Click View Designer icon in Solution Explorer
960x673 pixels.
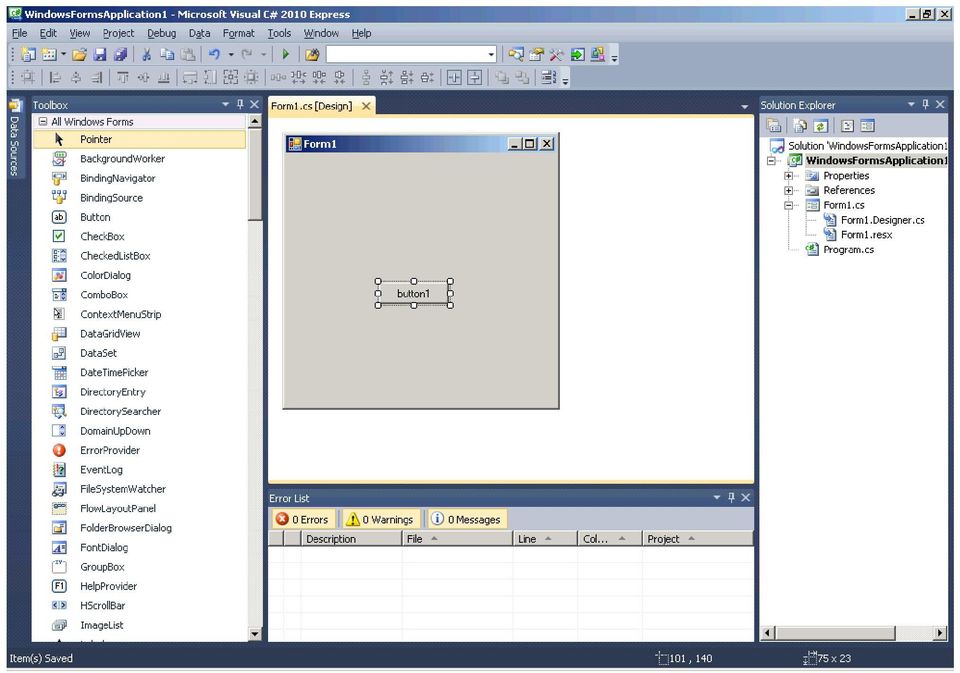868,126
